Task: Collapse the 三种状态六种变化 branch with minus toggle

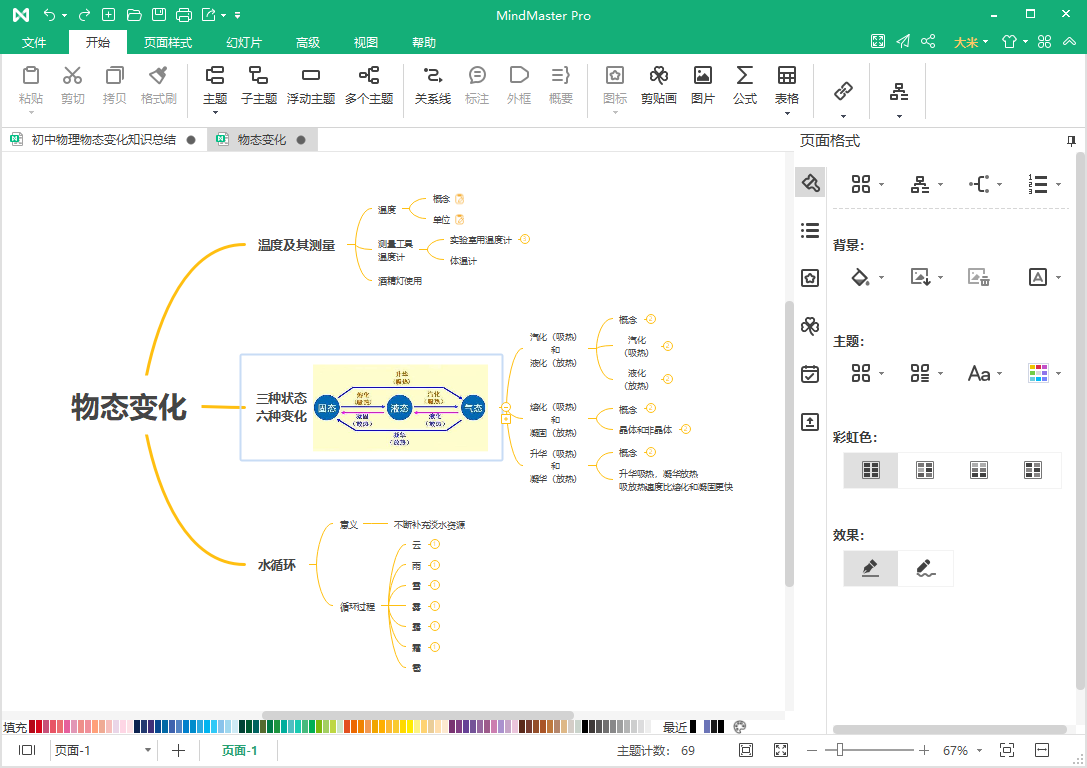Action: click(506, 407)
